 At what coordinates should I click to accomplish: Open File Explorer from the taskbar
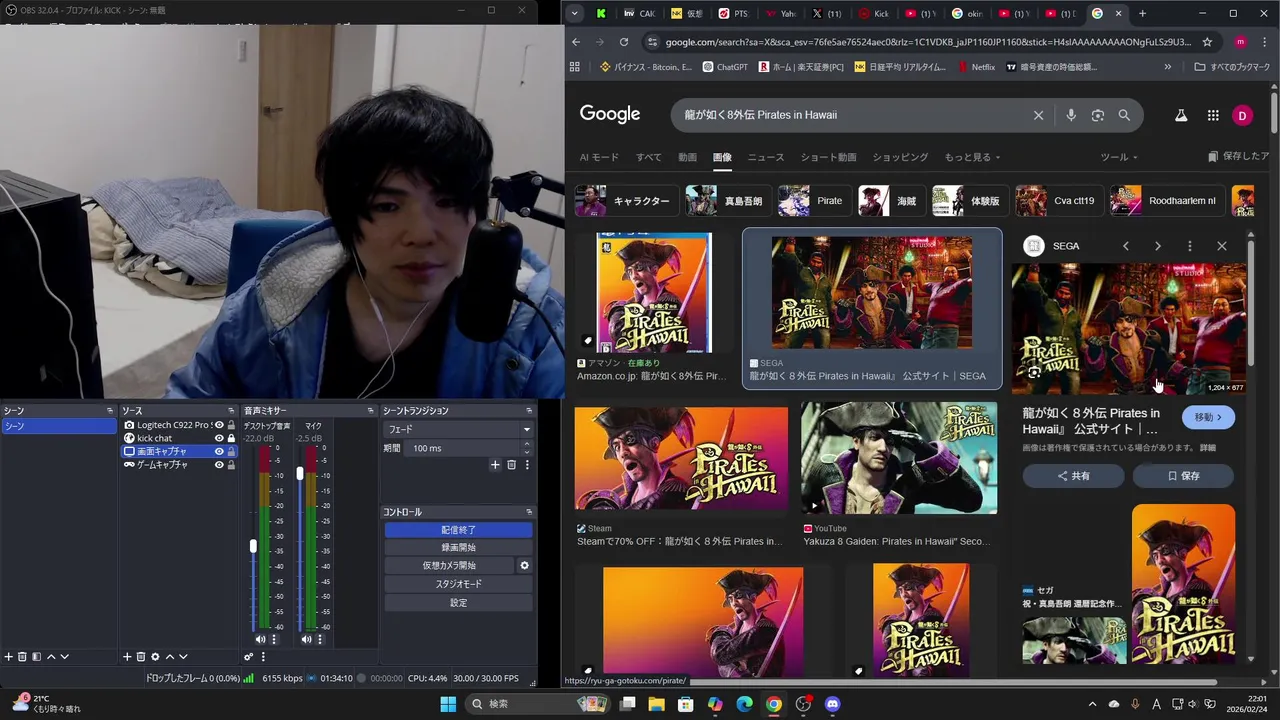tap(656, 704)
